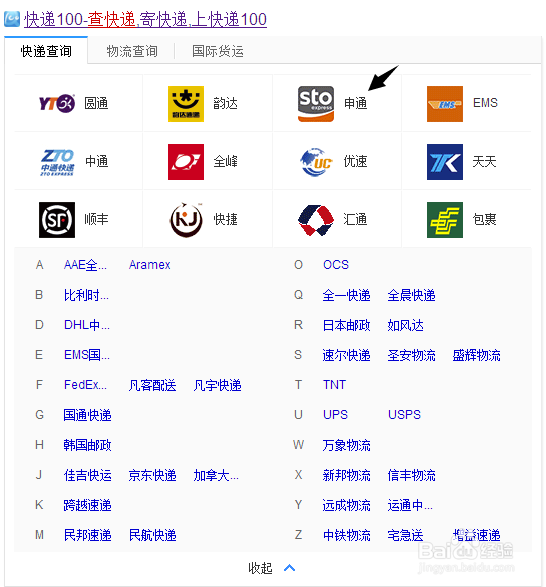Select the 运通中... link
Screen dimensions: 546x587
click(x=410, y=505)
